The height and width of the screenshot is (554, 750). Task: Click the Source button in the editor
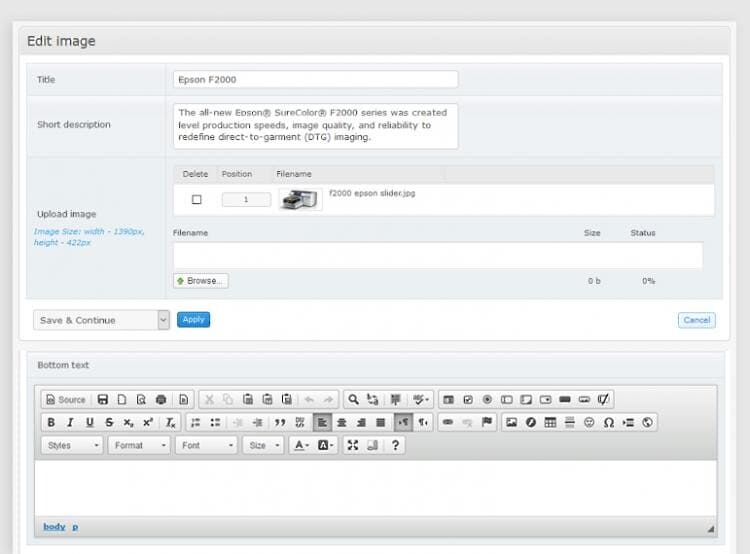pos(66,399)
